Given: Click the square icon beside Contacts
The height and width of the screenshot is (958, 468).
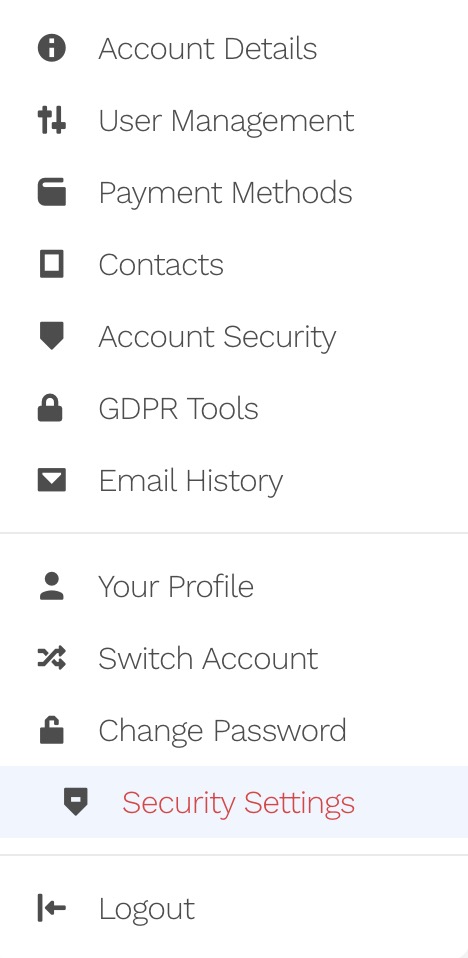Looking at the screenshot, I should pyautogui.click(x=51, y=264).
